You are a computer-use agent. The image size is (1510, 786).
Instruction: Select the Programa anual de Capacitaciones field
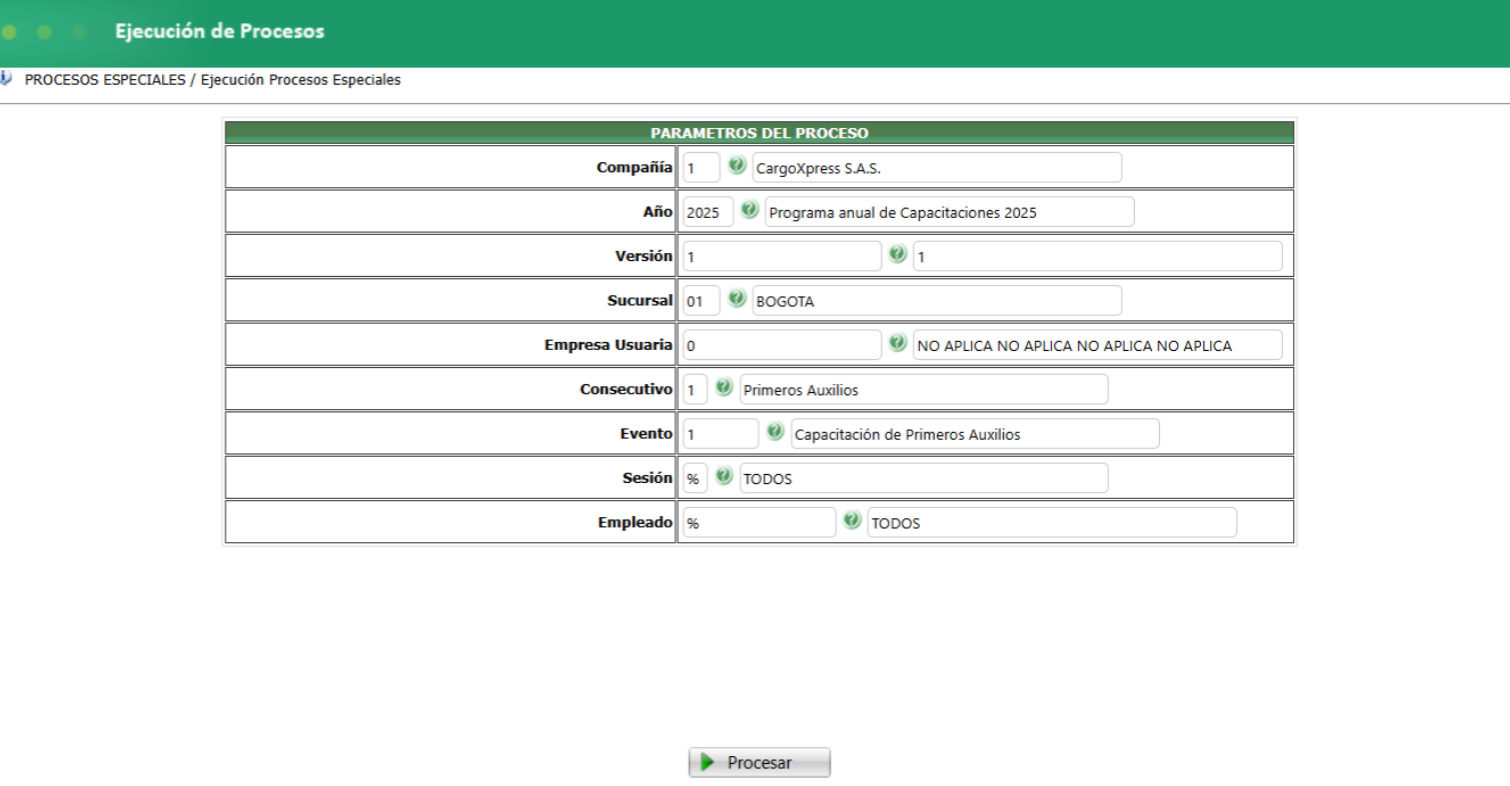coord(950,212)
